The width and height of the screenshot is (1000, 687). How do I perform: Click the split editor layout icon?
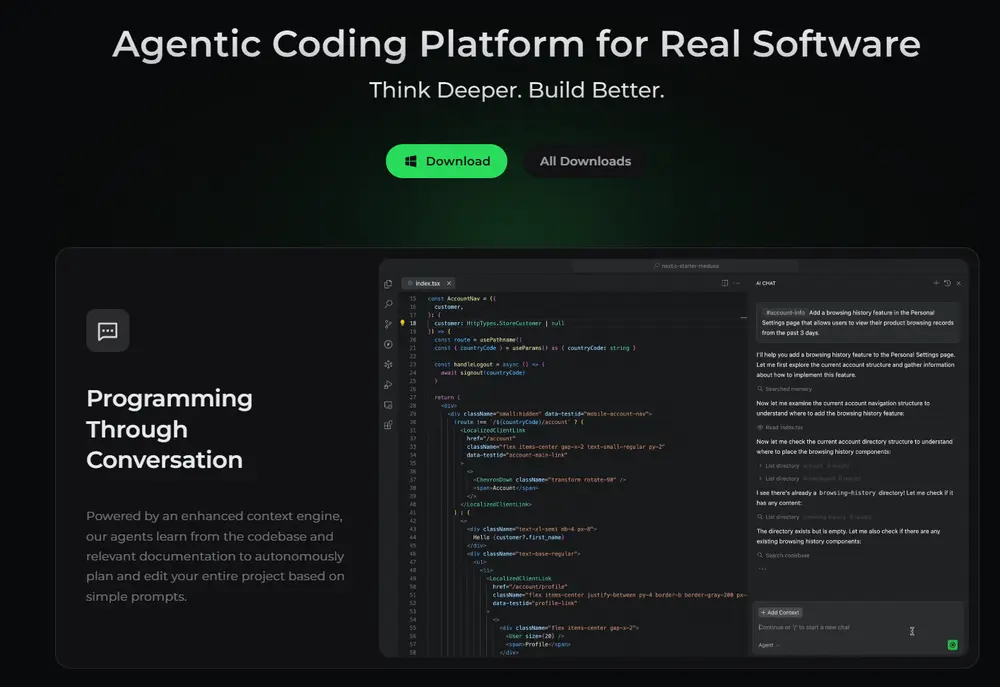tap(725, 284)
